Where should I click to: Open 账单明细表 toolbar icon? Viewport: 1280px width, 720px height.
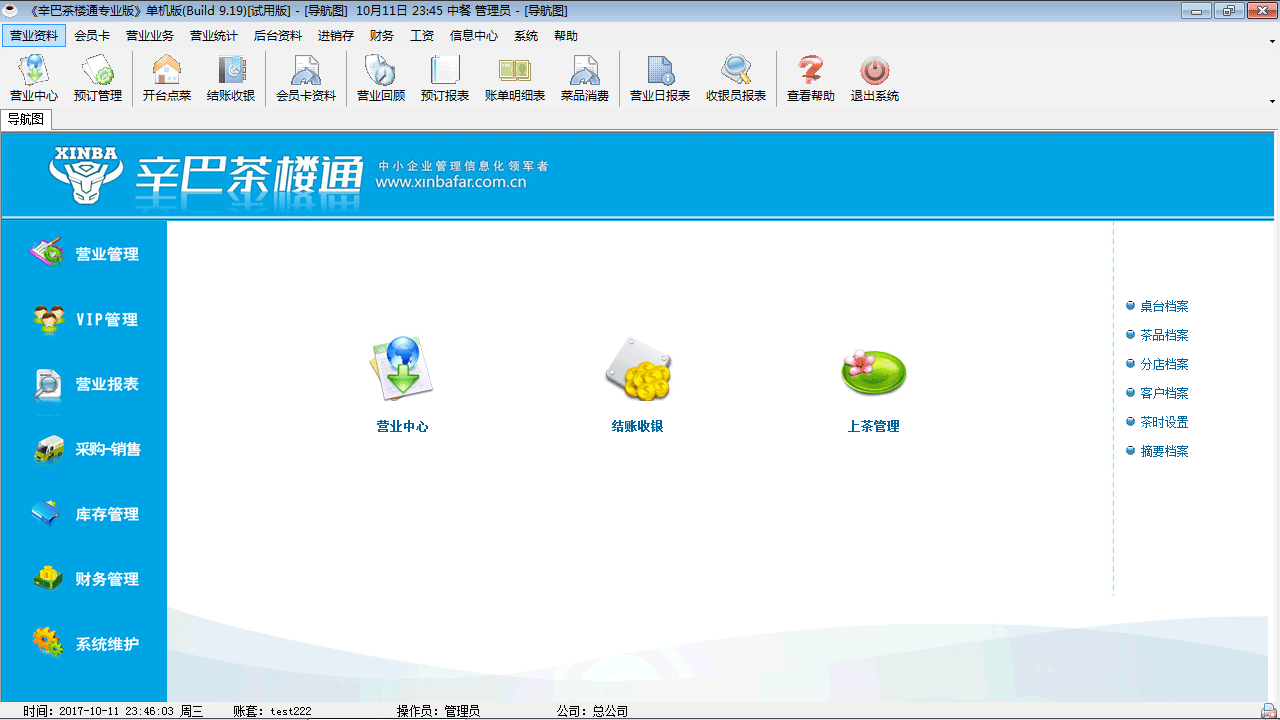click(515, 79)
